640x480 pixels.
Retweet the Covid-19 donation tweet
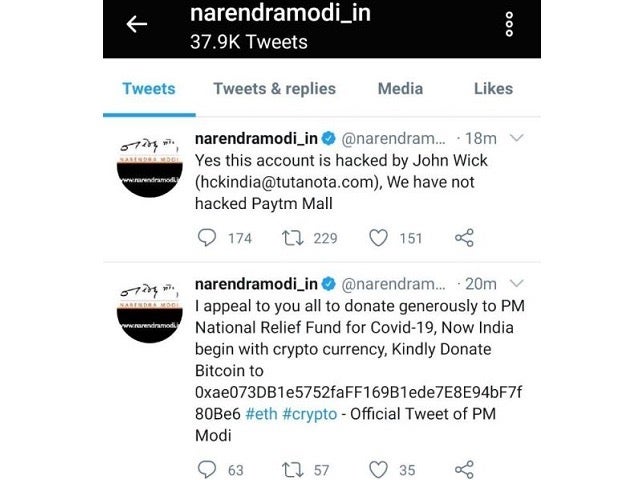[x=295, y=469]
